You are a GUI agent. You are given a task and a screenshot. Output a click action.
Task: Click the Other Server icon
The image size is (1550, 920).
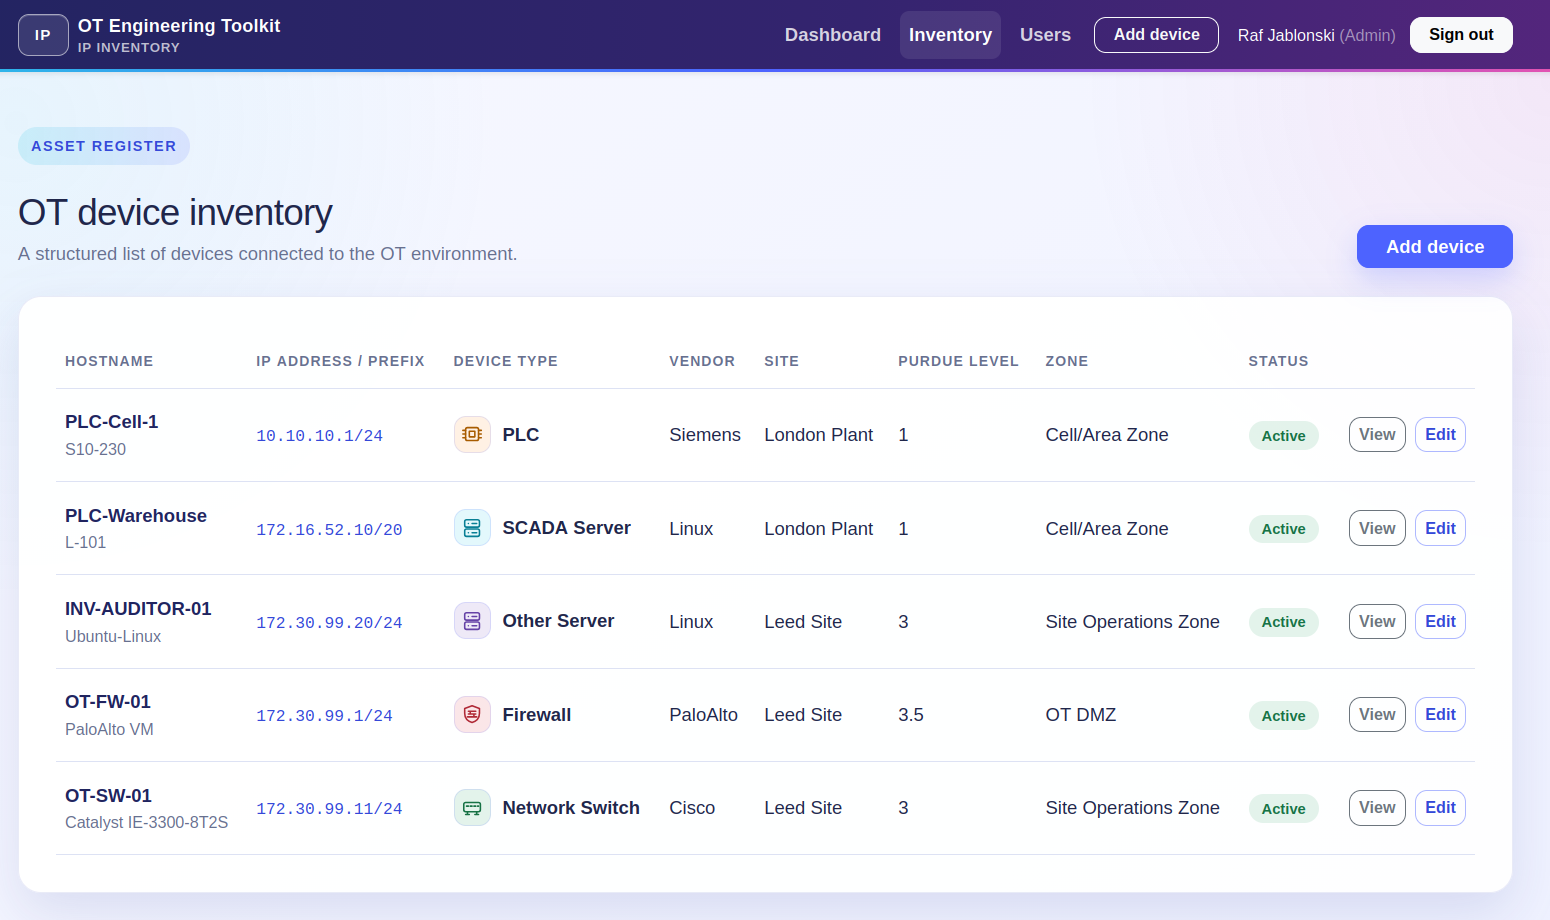tap(472, 621)
